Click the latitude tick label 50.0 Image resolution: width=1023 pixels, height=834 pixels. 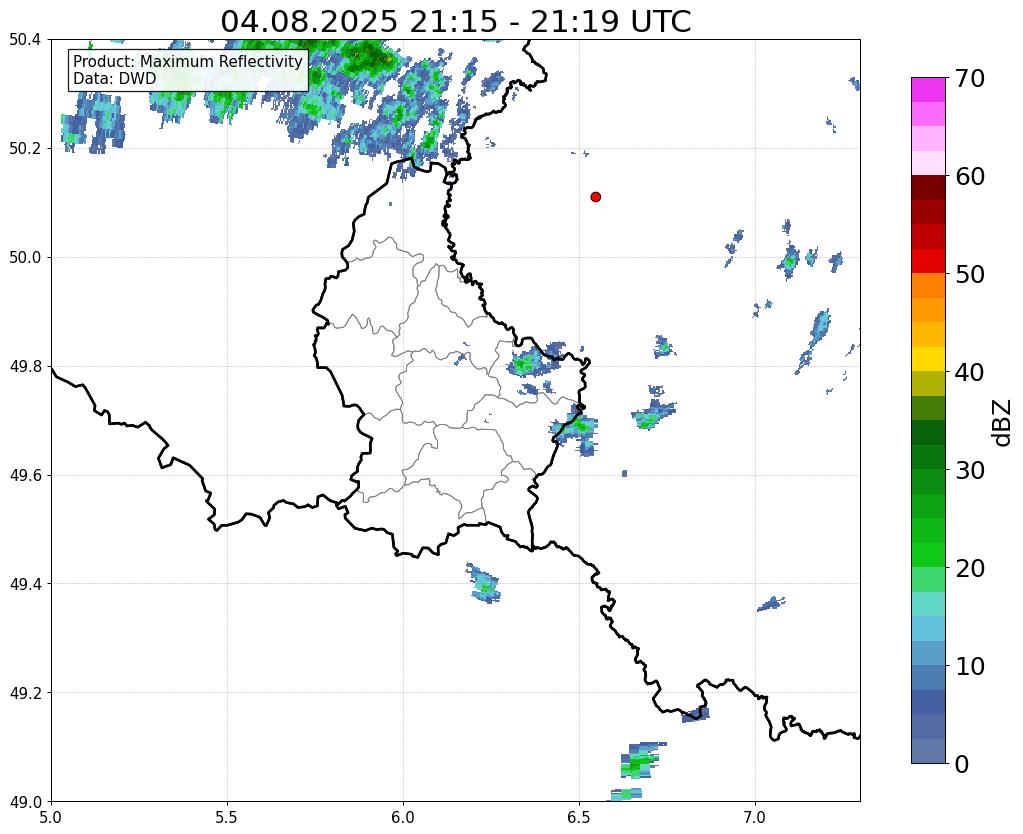click(25, 258)
